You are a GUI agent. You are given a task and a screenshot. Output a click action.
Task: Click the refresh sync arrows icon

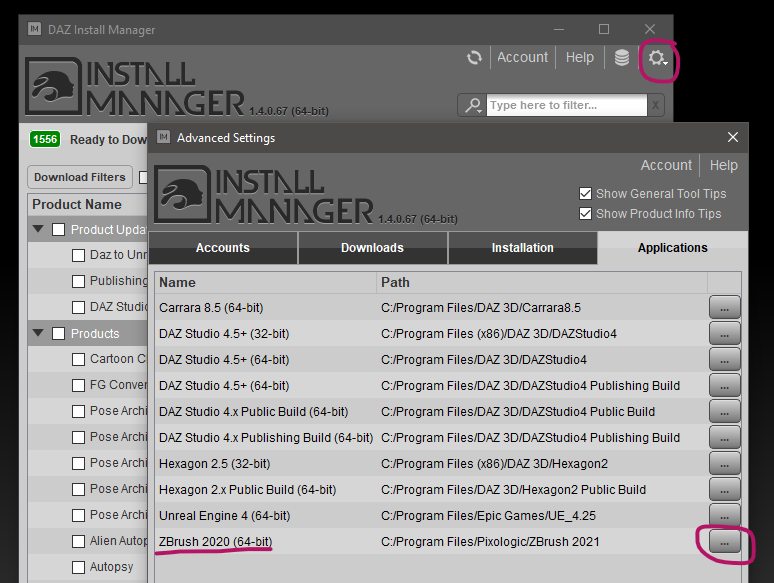coord(474,58)
